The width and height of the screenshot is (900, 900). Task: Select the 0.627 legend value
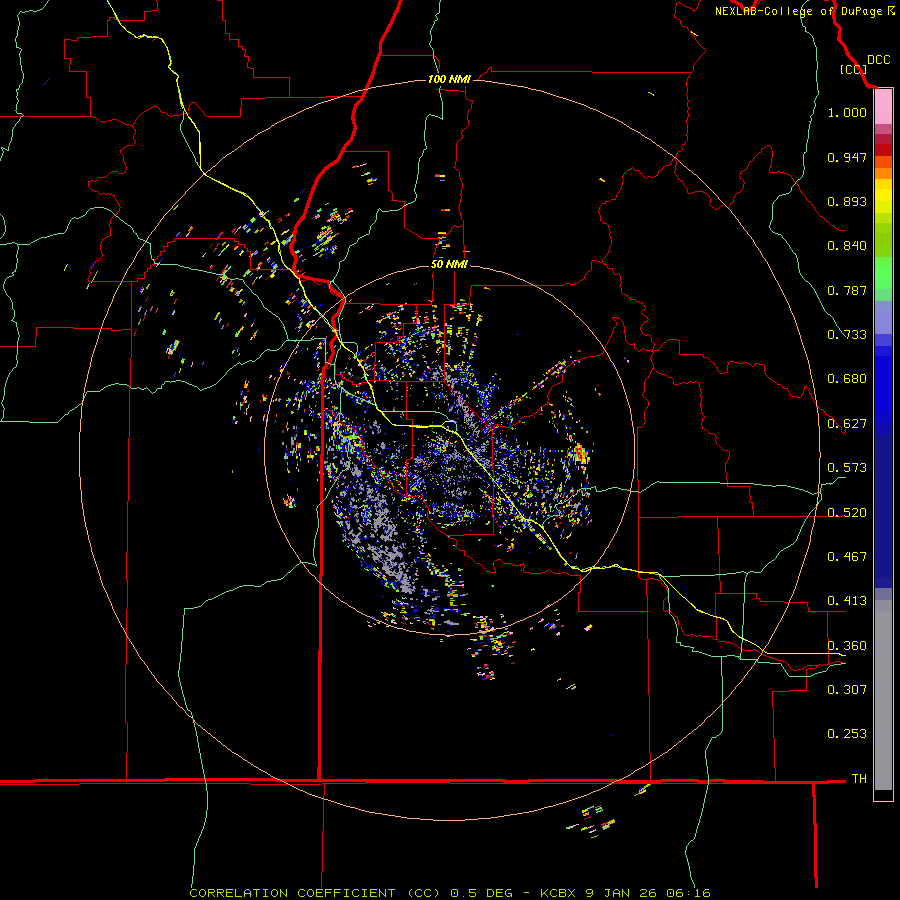(x=847, y=424)
